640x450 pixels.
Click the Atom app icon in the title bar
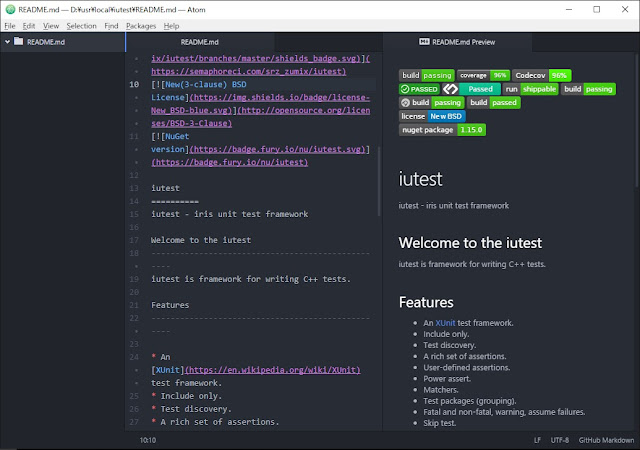pyautogui.click(x=10, y=9)
